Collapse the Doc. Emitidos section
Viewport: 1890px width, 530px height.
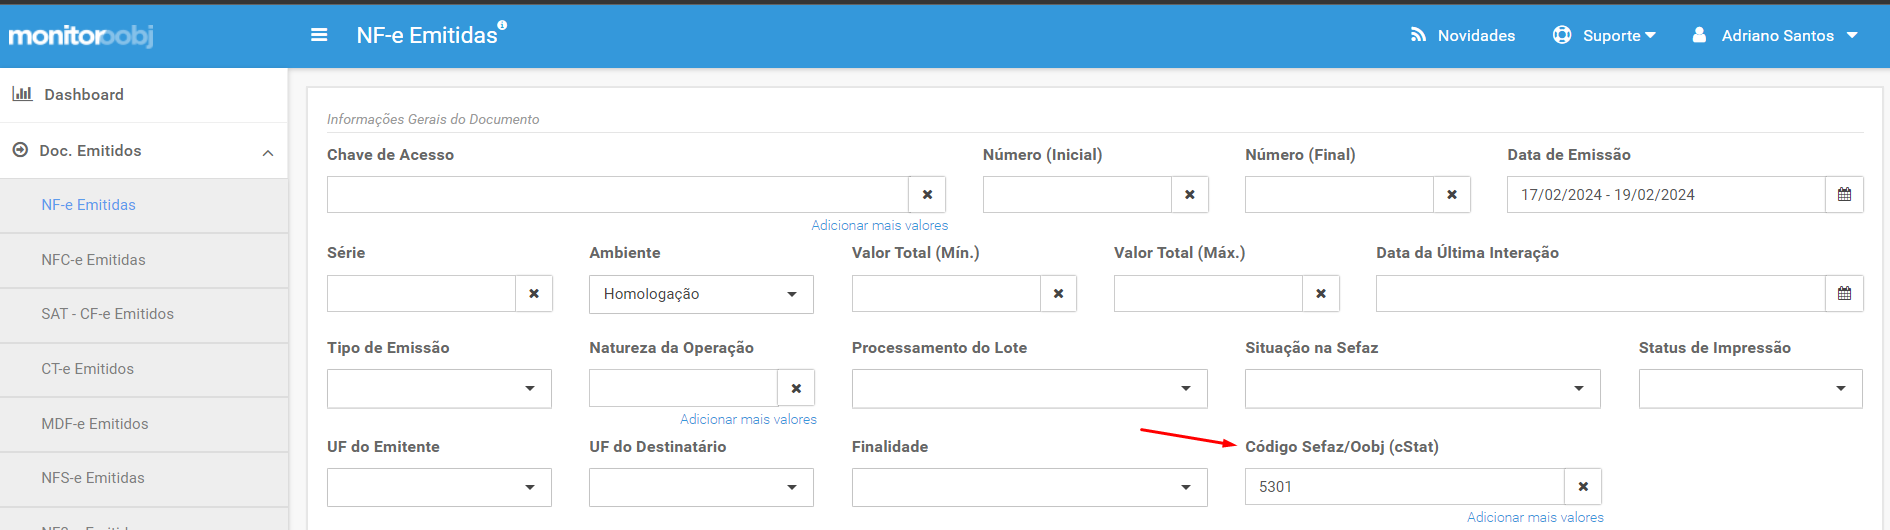pos(144,151)
